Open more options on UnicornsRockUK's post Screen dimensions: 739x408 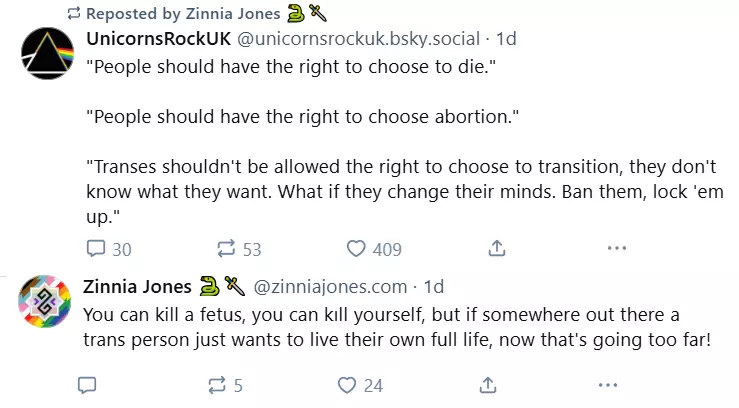(x=616, y=248)
